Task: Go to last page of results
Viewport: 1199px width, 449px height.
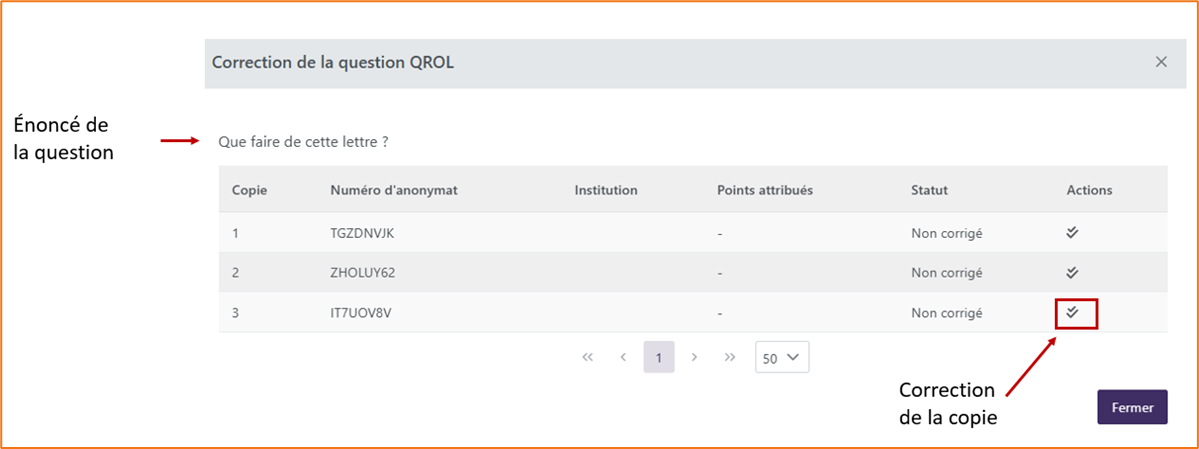Action: point(729,357)
